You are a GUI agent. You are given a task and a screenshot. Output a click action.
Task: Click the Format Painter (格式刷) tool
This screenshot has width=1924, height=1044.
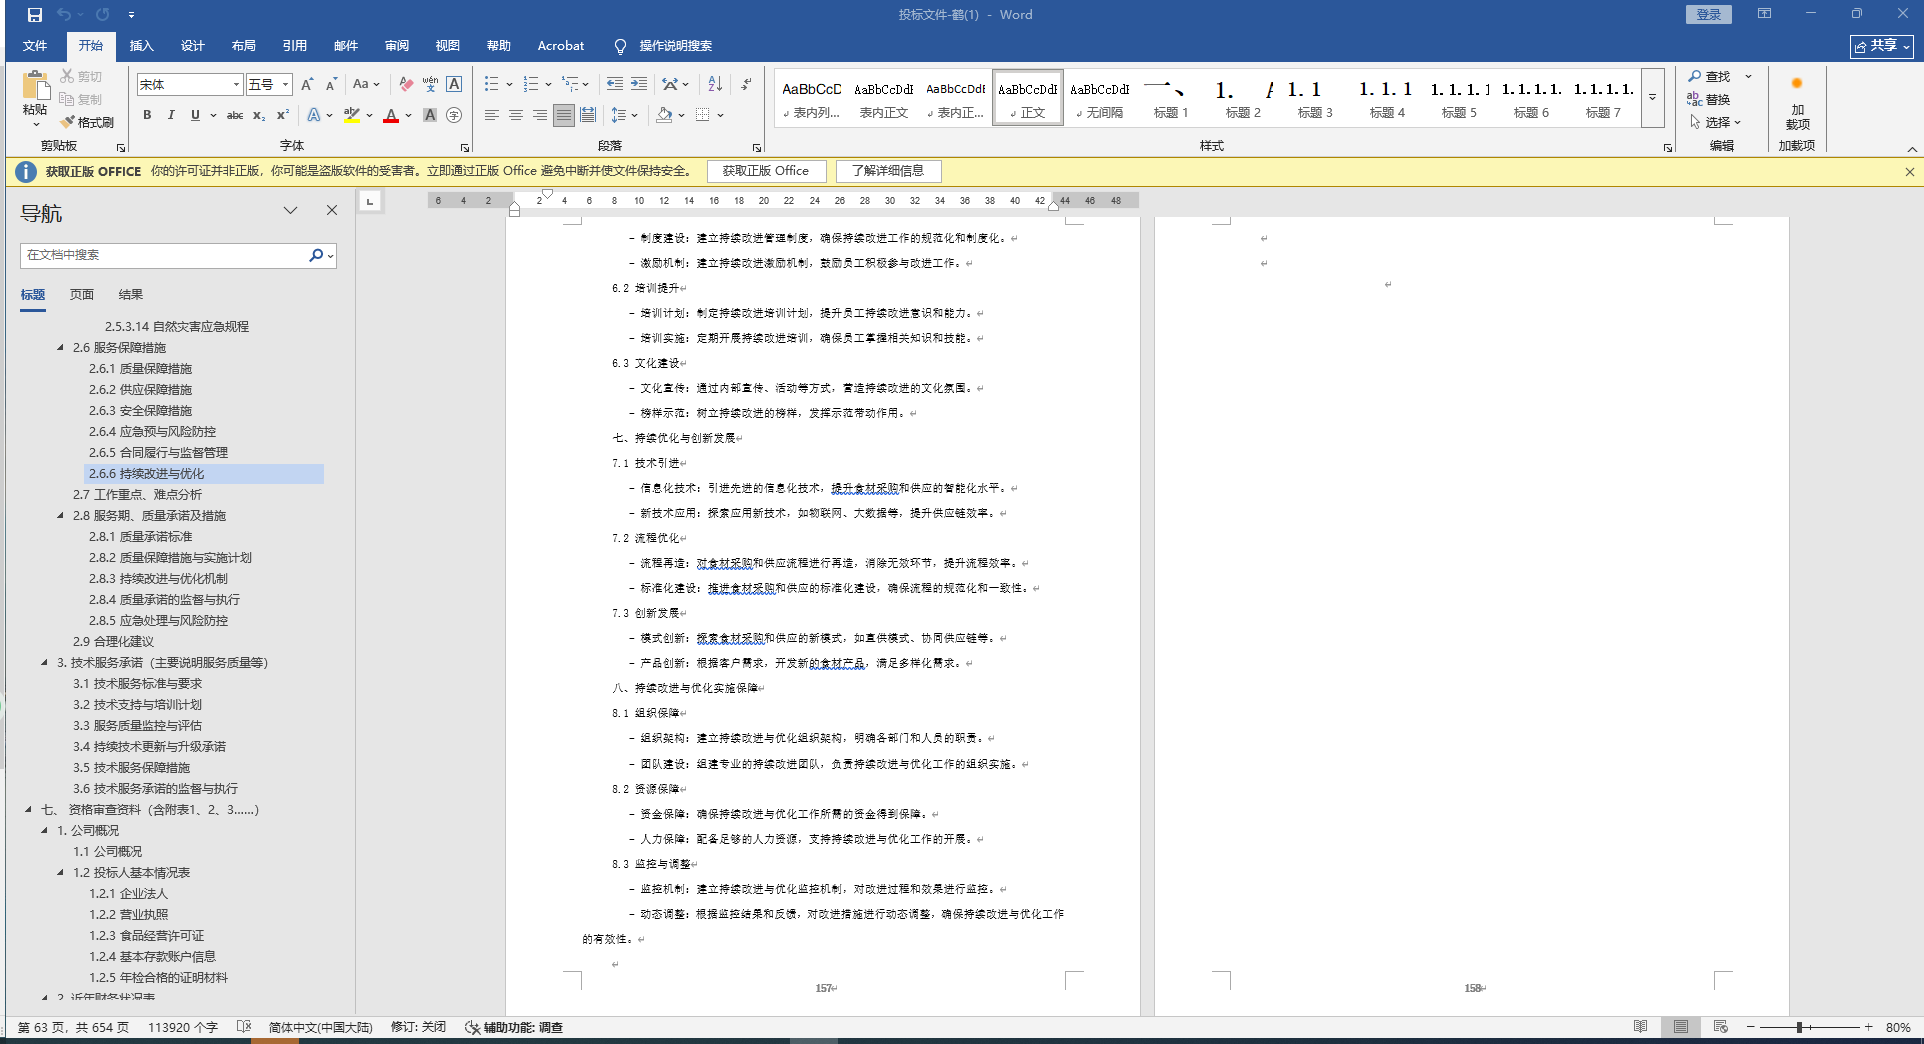point(87,122)
